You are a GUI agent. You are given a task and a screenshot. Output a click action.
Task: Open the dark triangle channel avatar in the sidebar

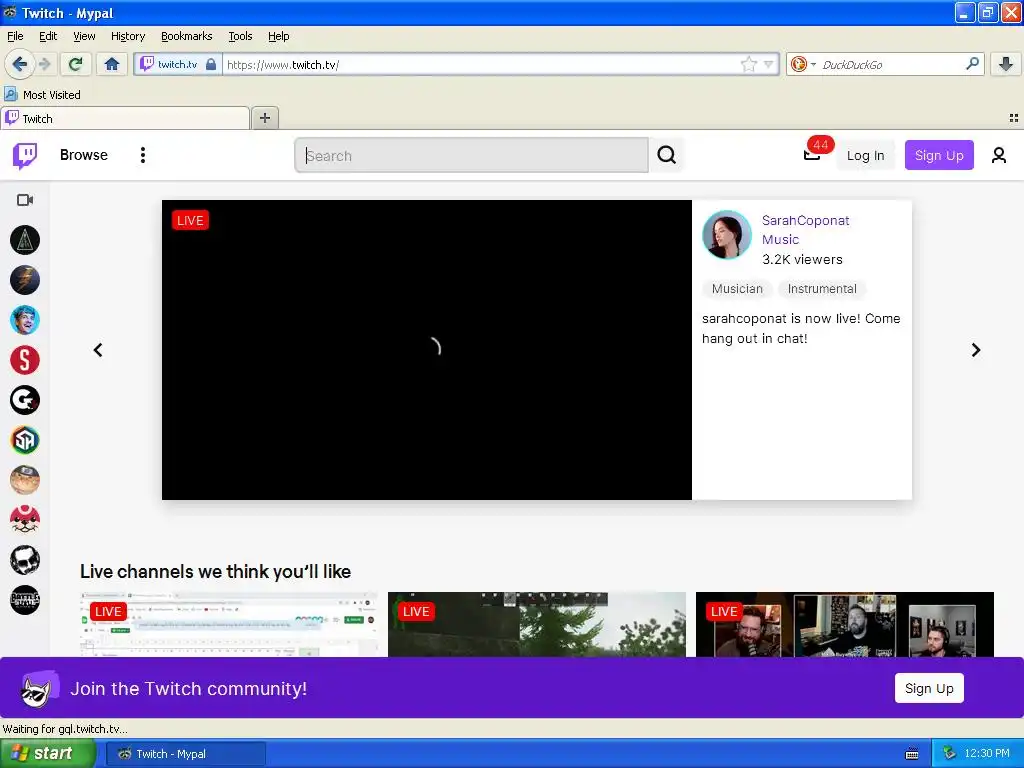25,240
